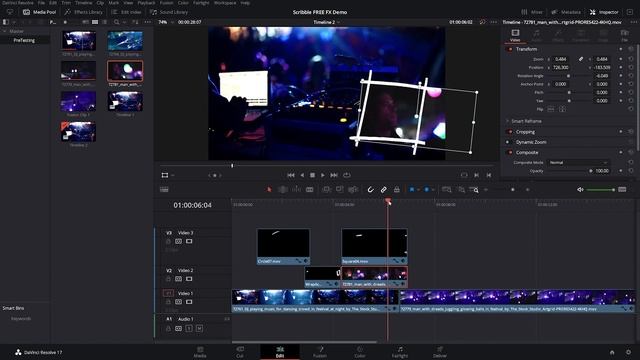Click the Mark Out icon below viewer

point(489,175)
